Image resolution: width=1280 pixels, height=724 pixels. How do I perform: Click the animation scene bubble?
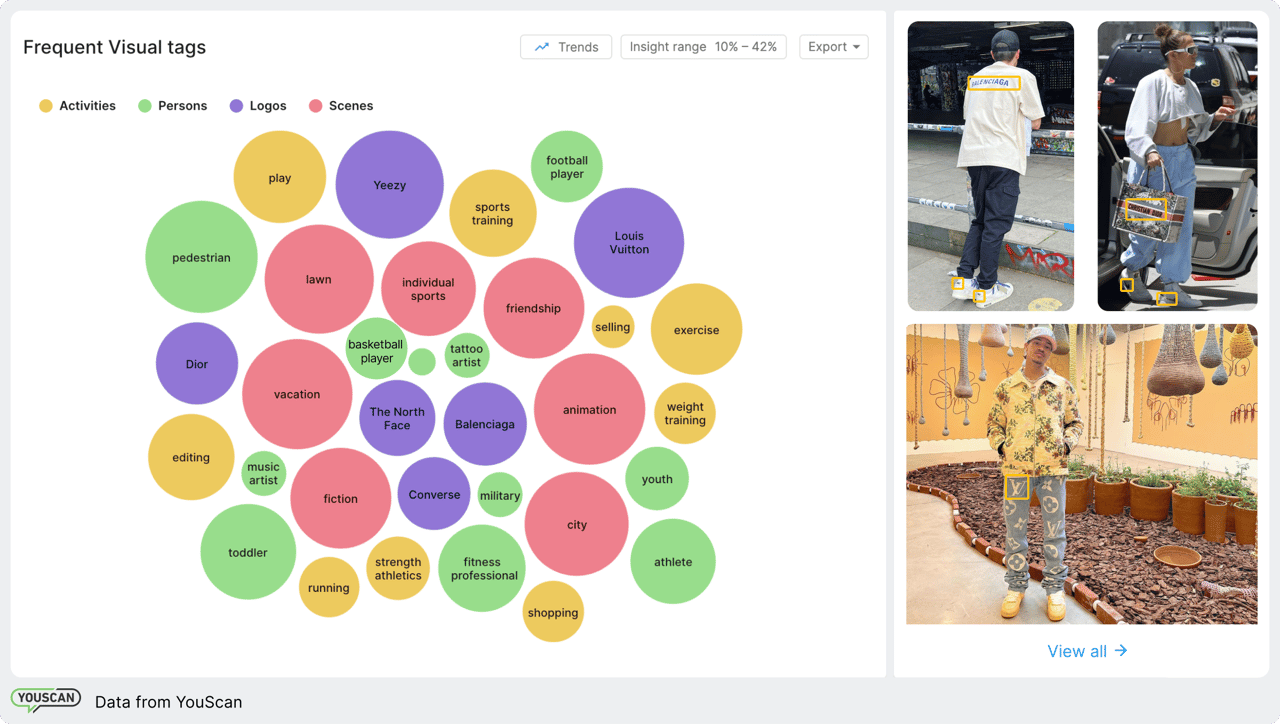tap(589, 409)
